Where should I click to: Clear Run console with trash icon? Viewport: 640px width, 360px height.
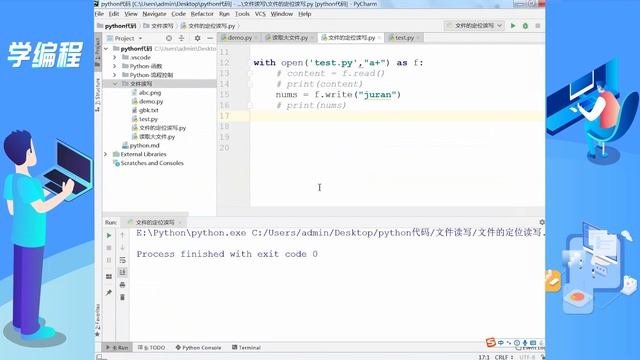coord(122,297)
